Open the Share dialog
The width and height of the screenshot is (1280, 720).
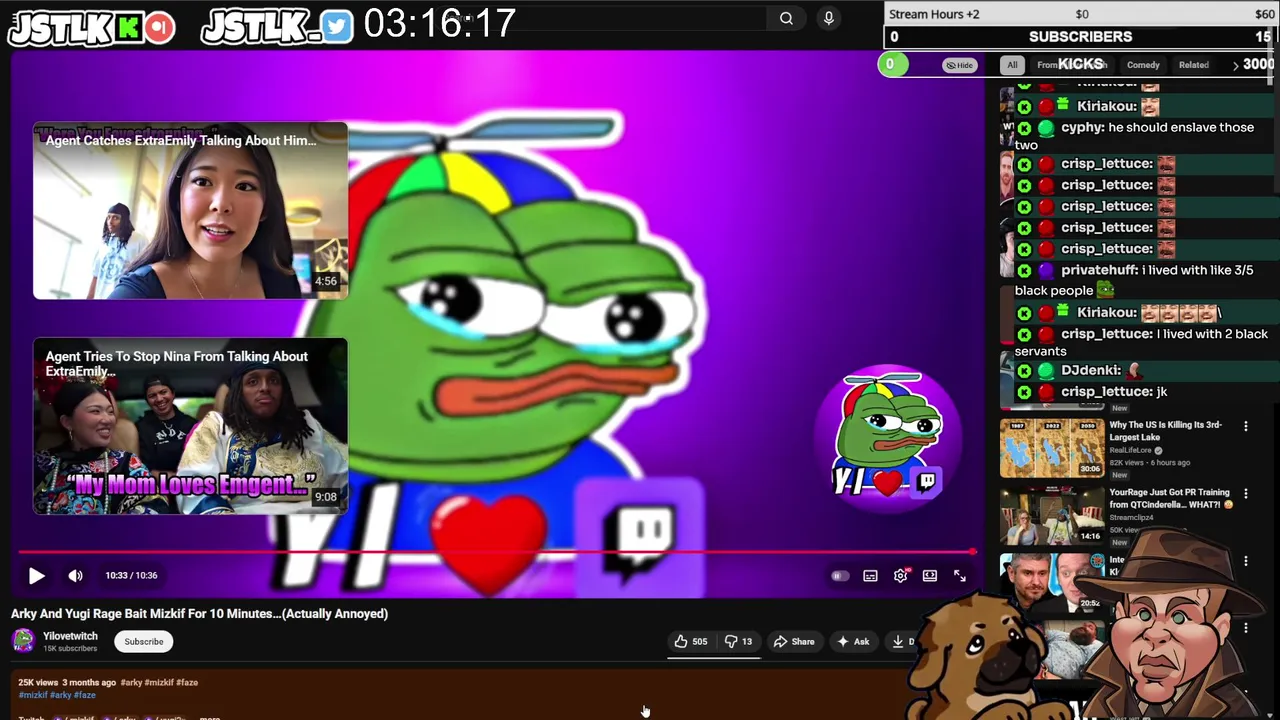click(x=795, y=642)
